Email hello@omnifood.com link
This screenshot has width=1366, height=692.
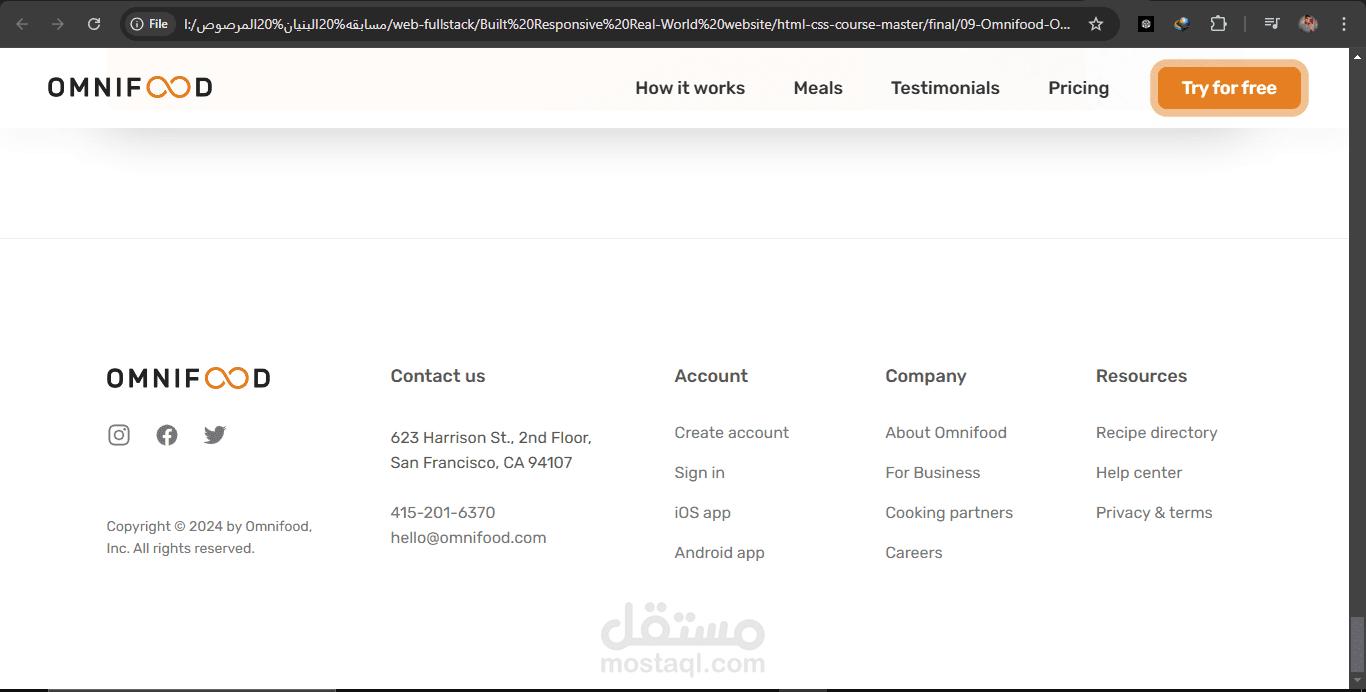(x=468, y=538)
